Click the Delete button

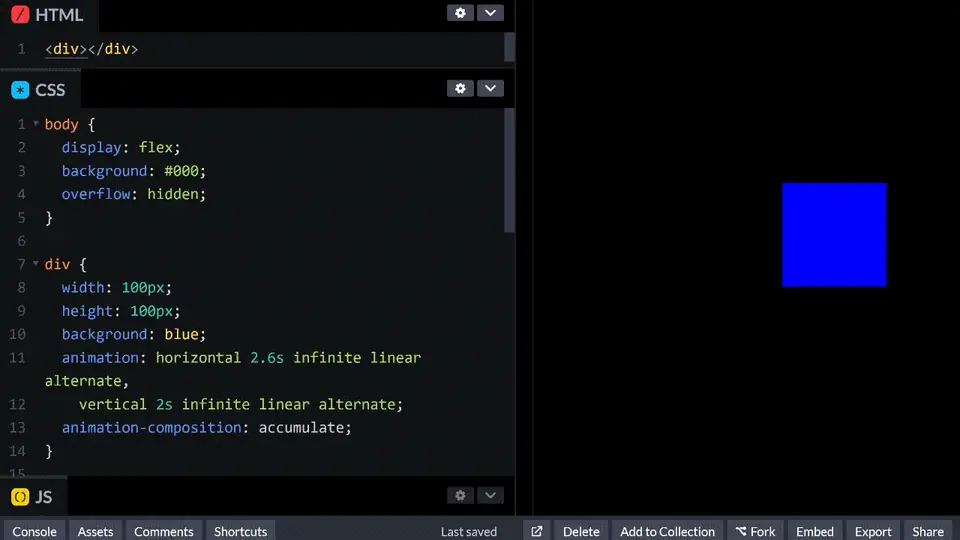pyautogui.click(x=581, y=531)
